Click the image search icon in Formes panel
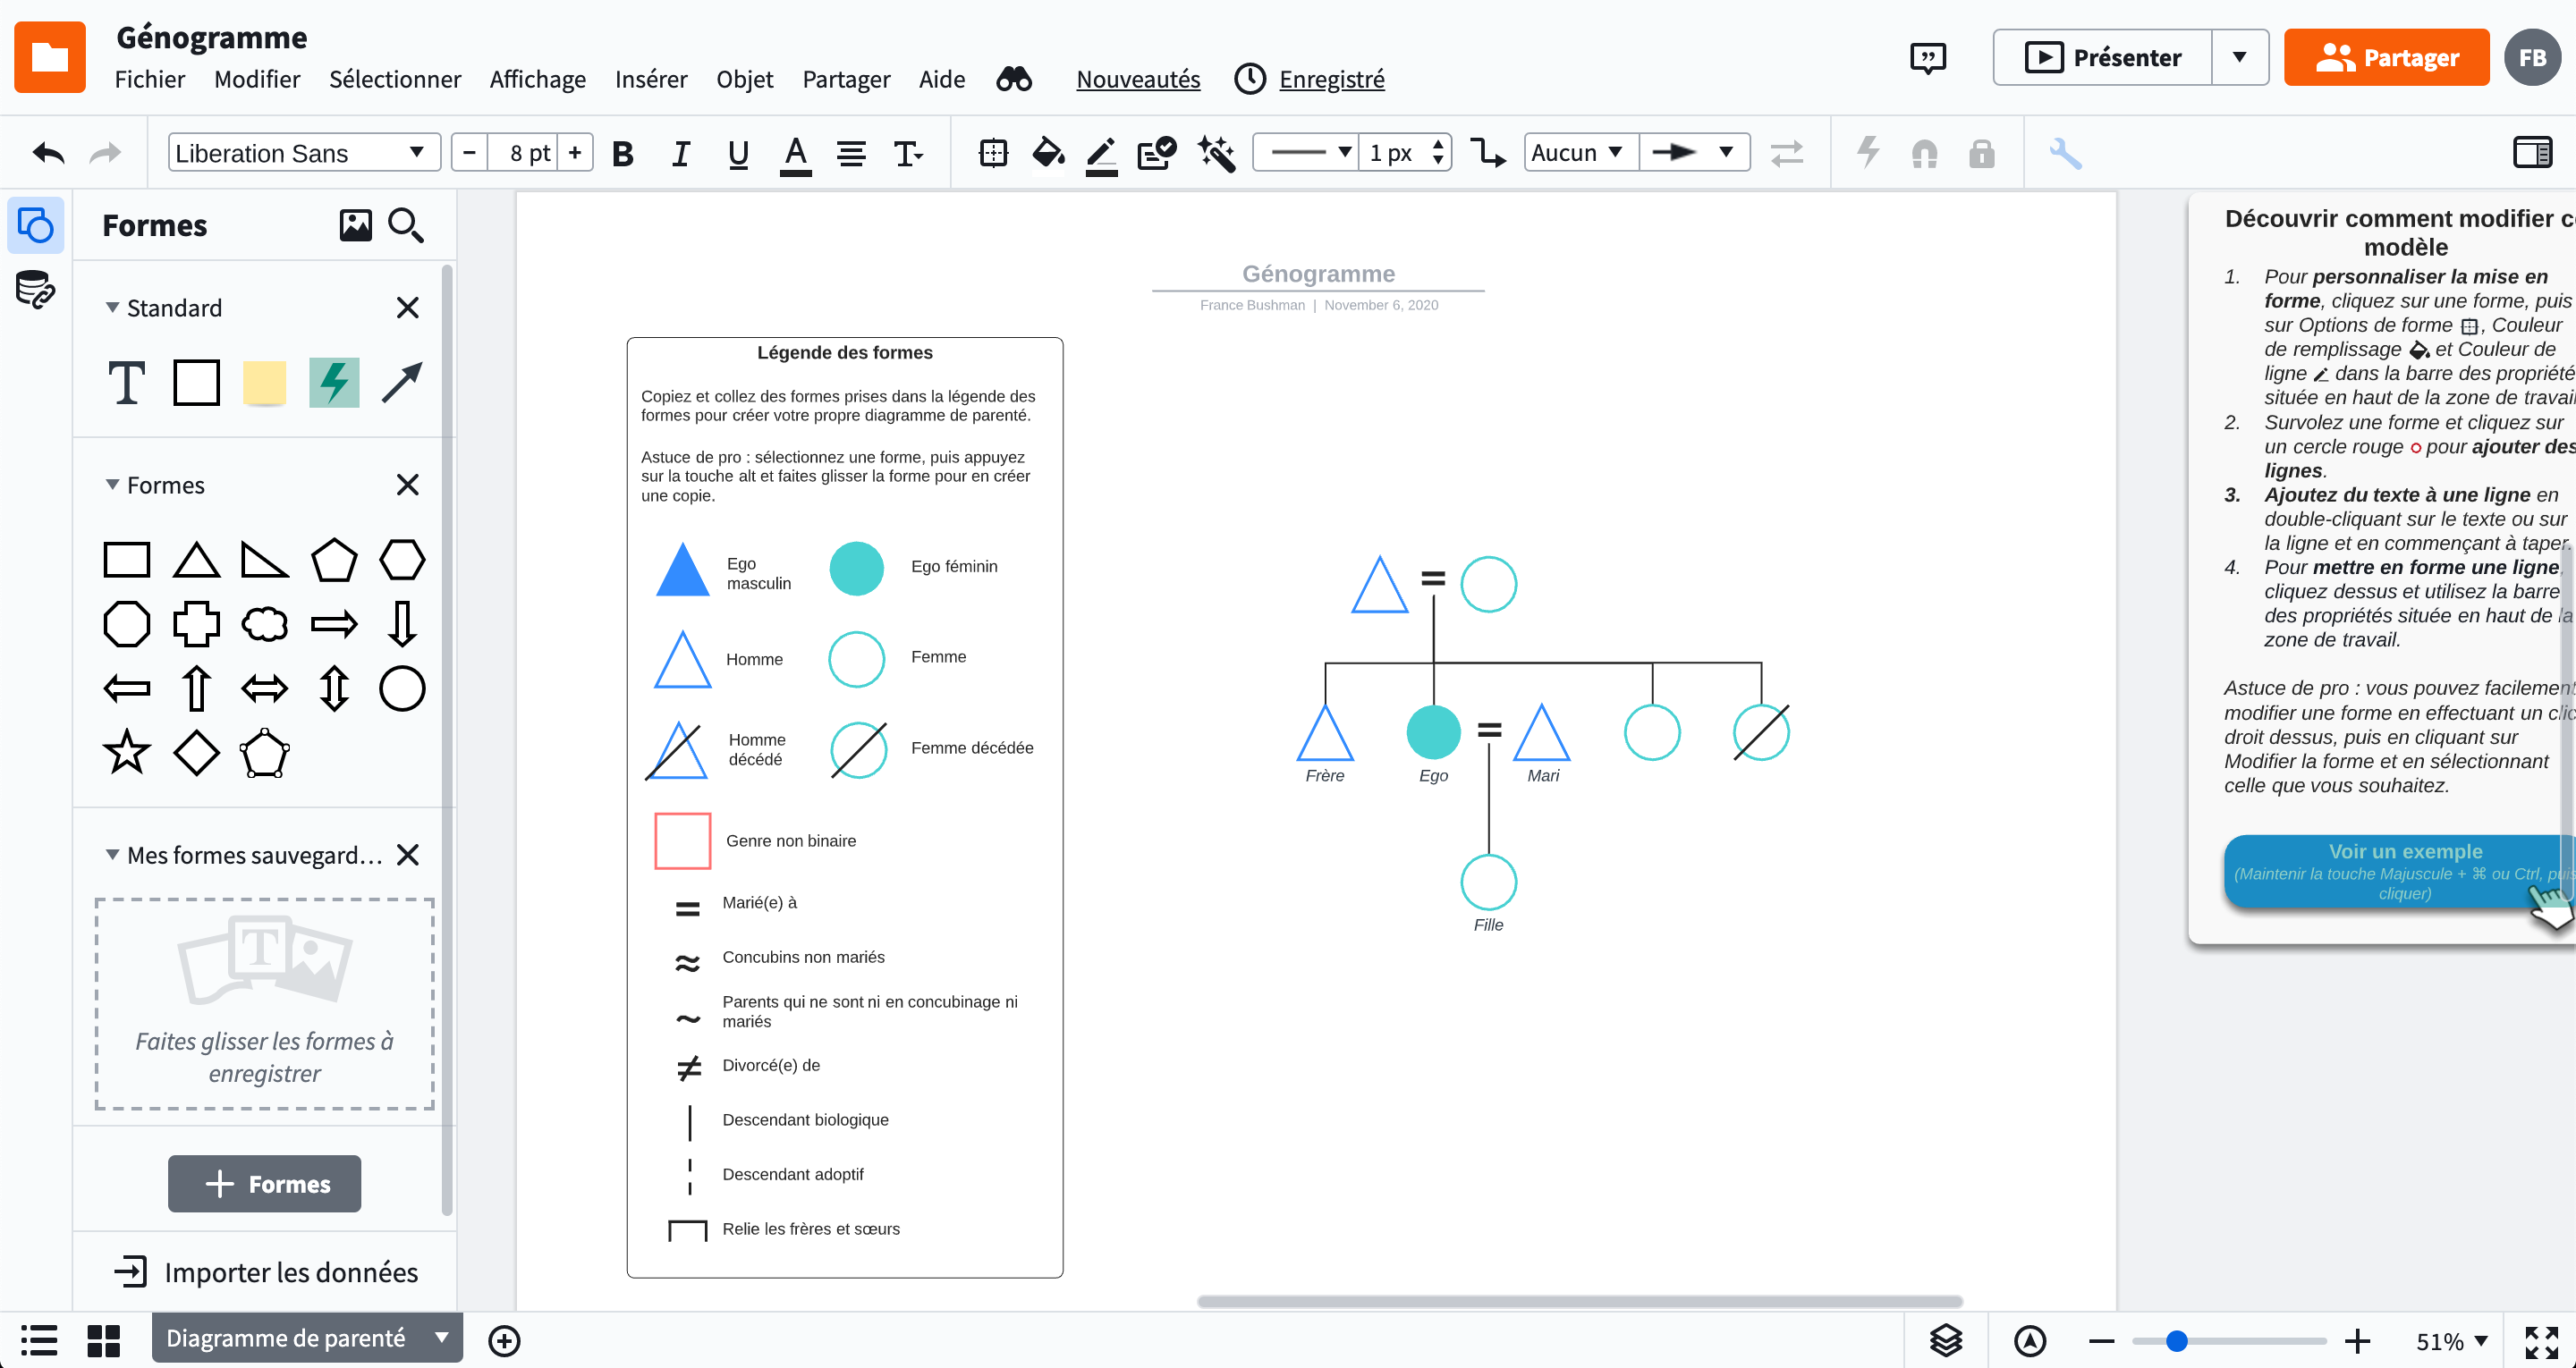The height and width of the screenshot is (1368, 2576). (x=355, y=225)
